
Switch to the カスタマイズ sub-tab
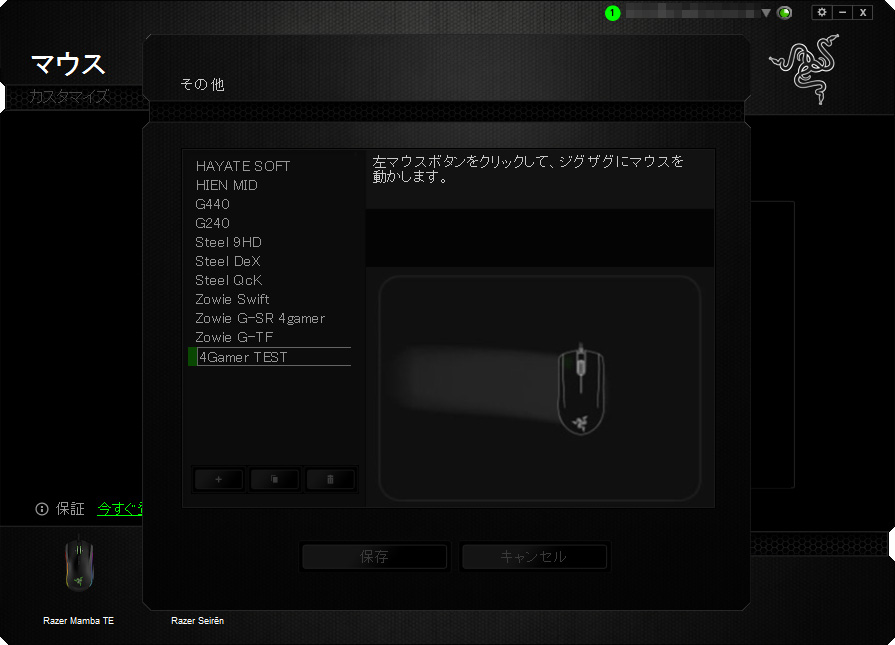pos(70,97)
